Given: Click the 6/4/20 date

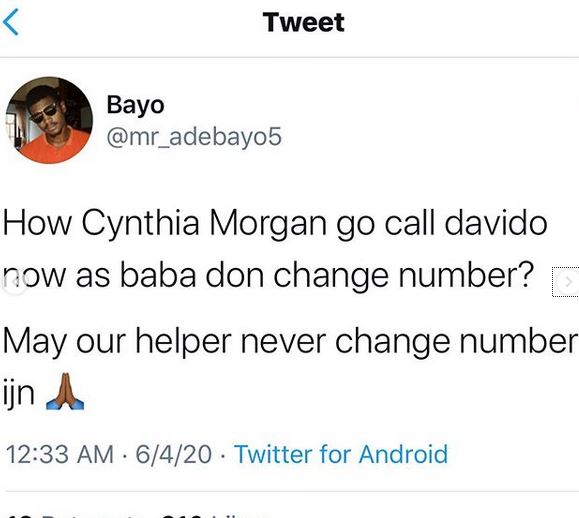Looking at the screenshot, I should tap(174, 454).
